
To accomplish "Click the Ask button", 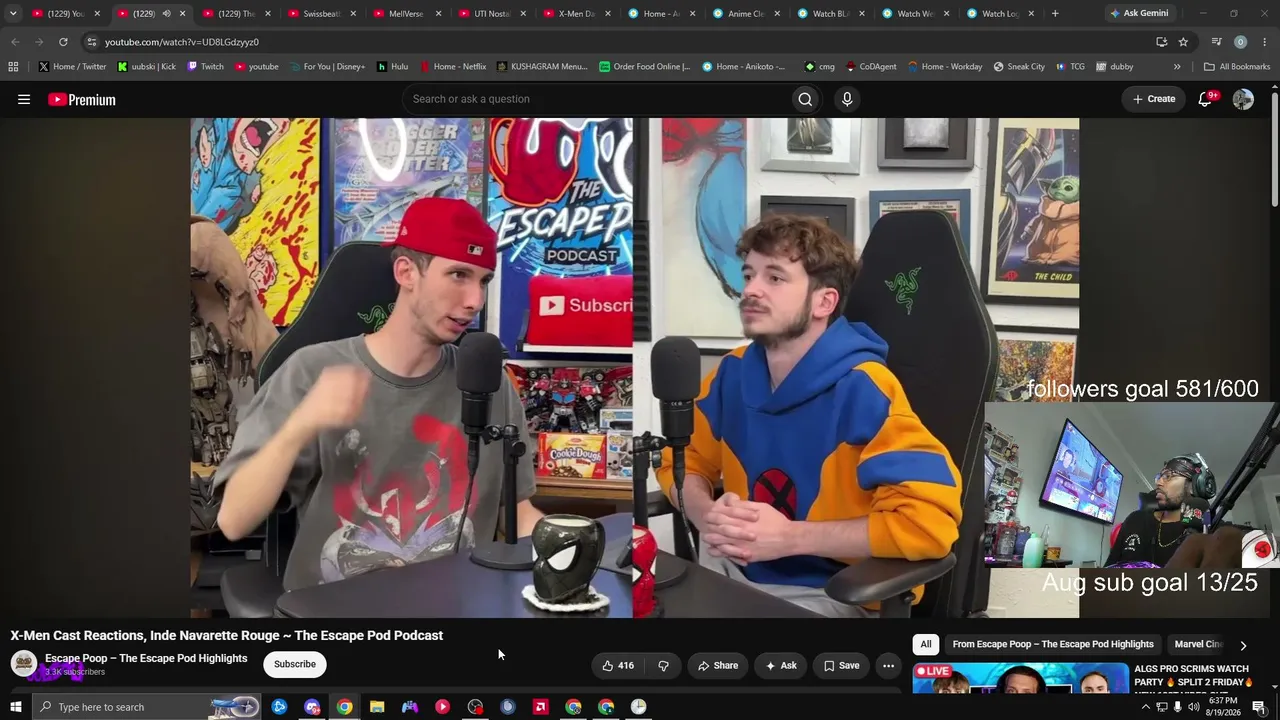I will [781, 665].
